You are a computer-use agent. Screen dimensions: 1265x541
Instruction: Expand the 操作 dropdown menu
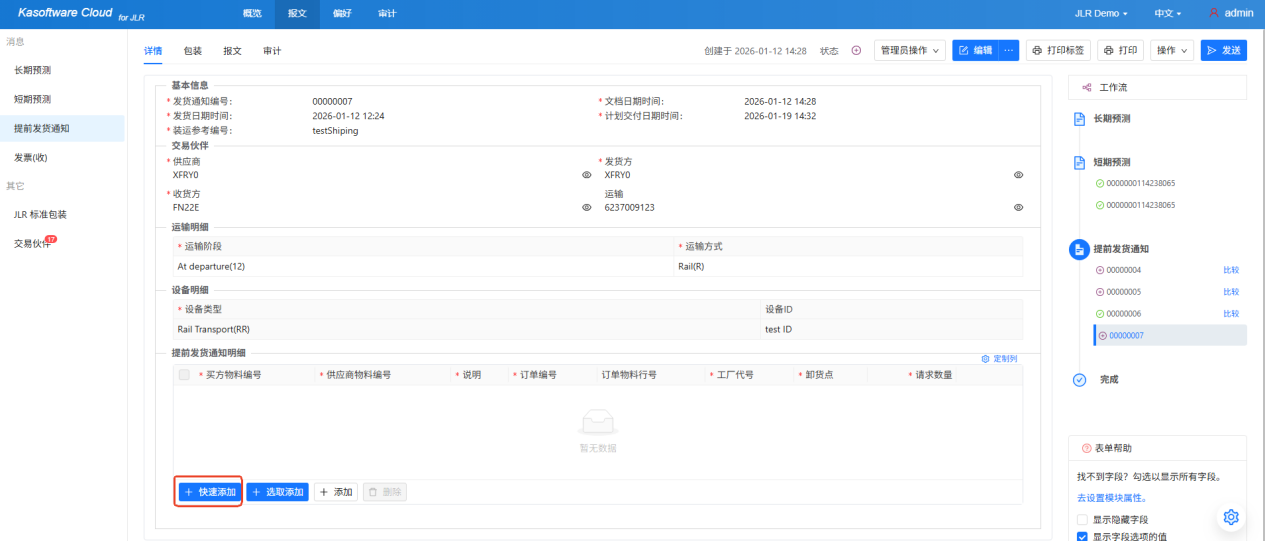pos(1172,50)
